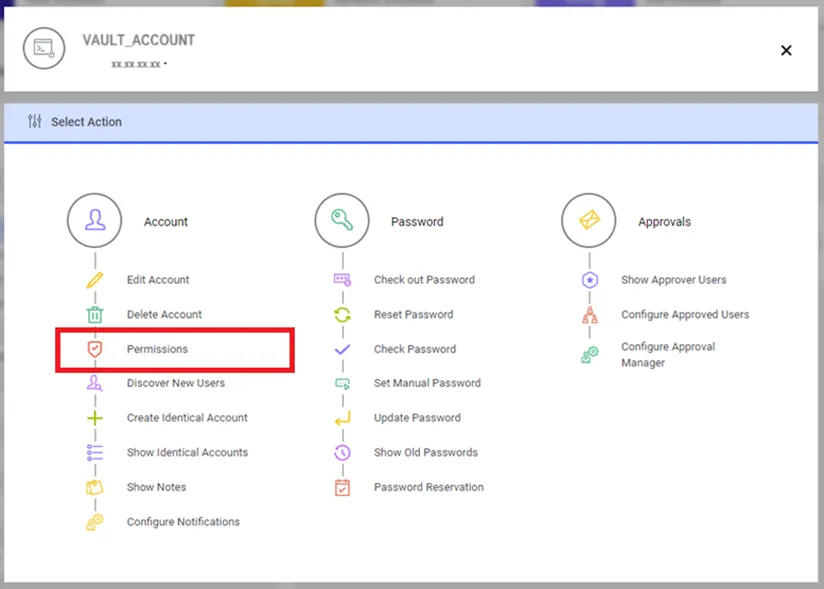Click the Check Password checkmark icon

pyautogui.click(x=342, y=349)
